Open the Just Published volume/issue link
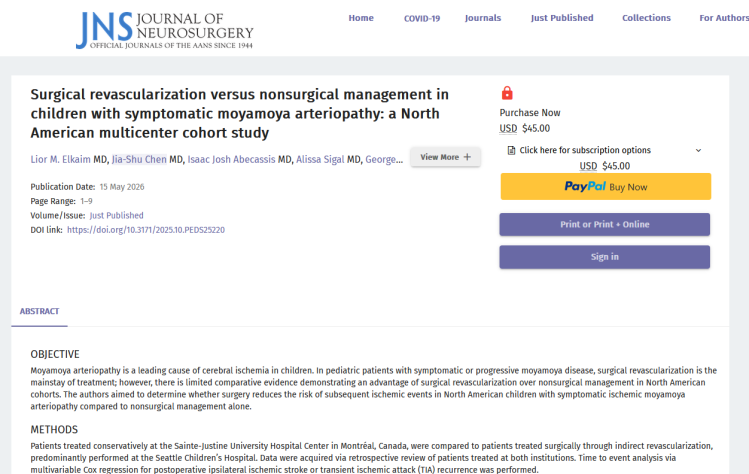Screen dimensions: 749x474 (x=117, y=215)
